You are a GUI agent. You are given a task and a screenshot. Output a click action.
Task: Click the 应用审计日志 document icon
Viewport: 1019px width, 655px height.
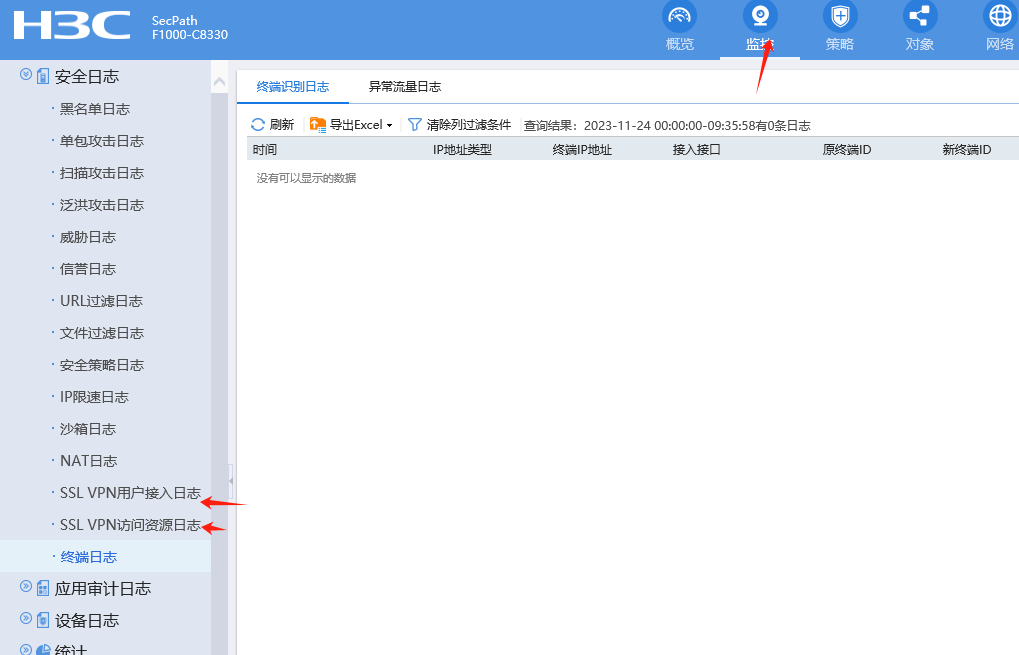pos(43,589)
